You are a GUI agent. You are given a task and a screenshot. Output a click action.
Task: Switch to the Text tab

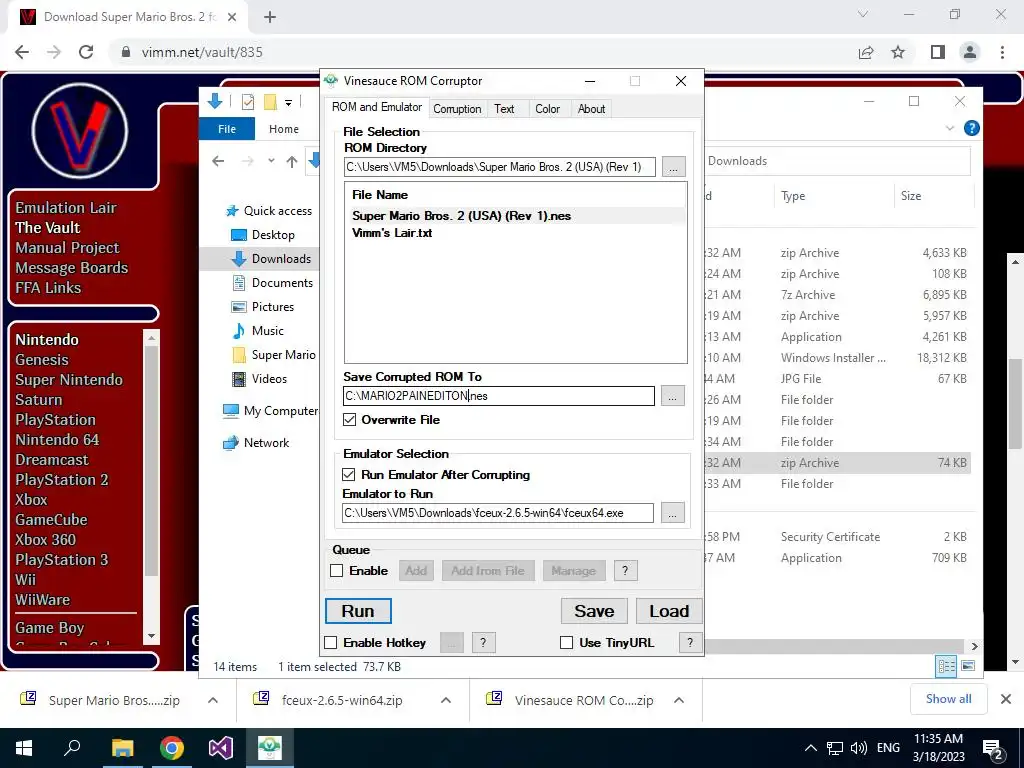click(x=504, y=109)
